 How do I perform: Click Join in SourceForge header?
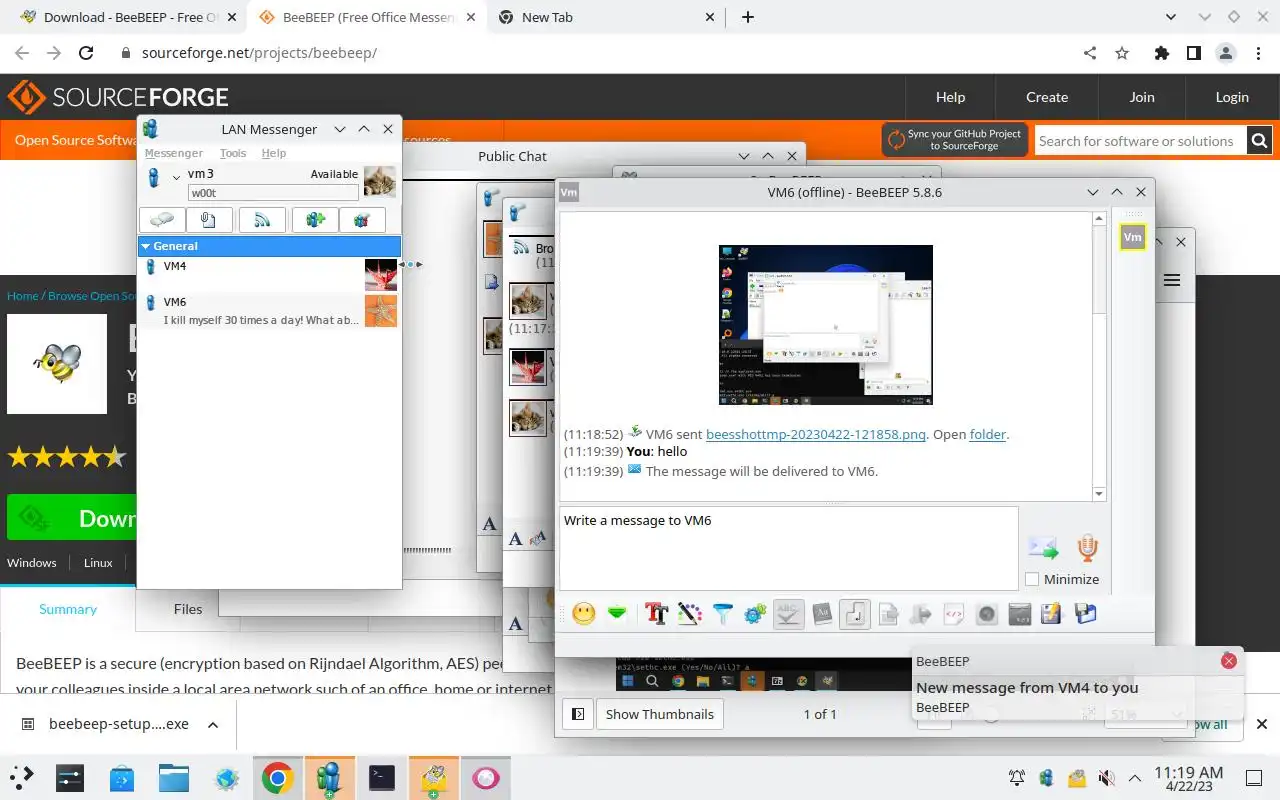(1142, 97)
